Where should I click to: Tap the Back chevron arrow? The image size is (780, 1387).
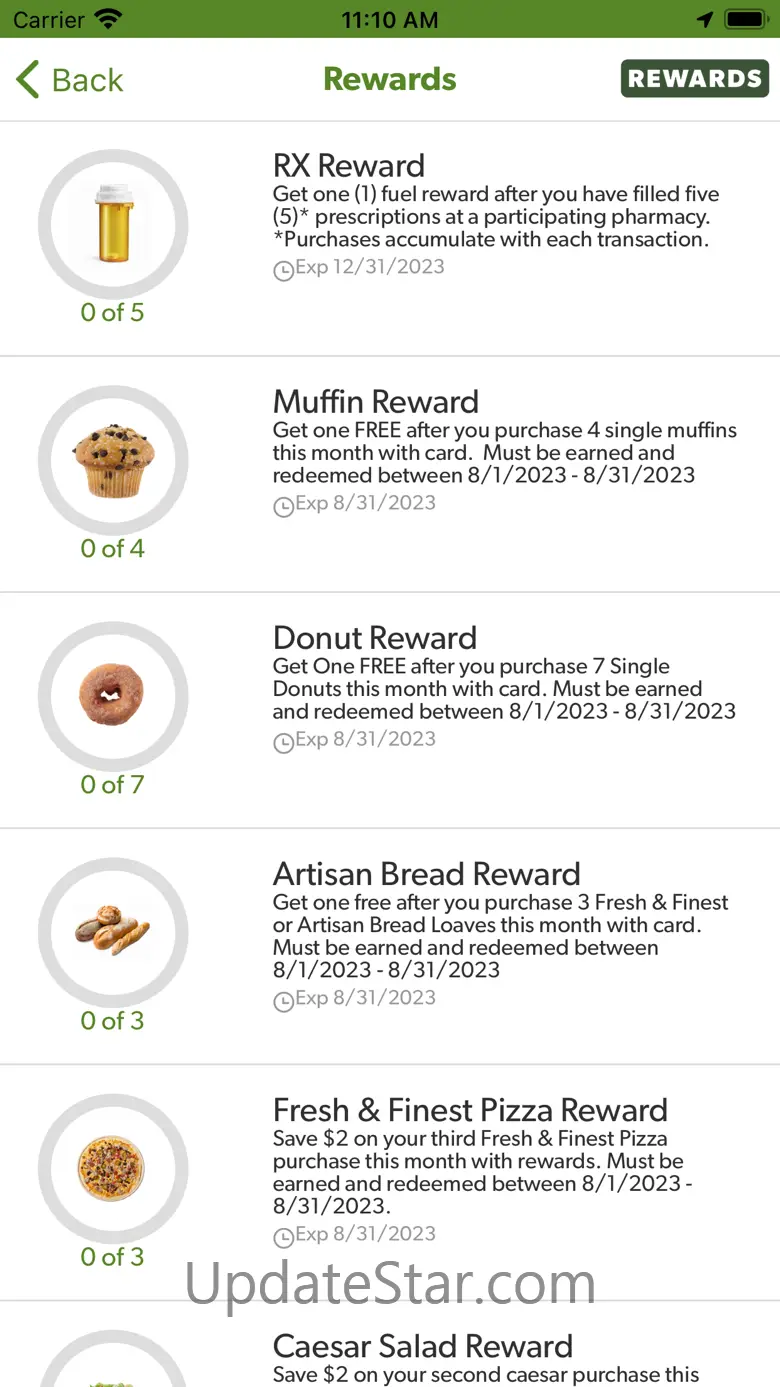pyautogui.click(x=28, y=80)
